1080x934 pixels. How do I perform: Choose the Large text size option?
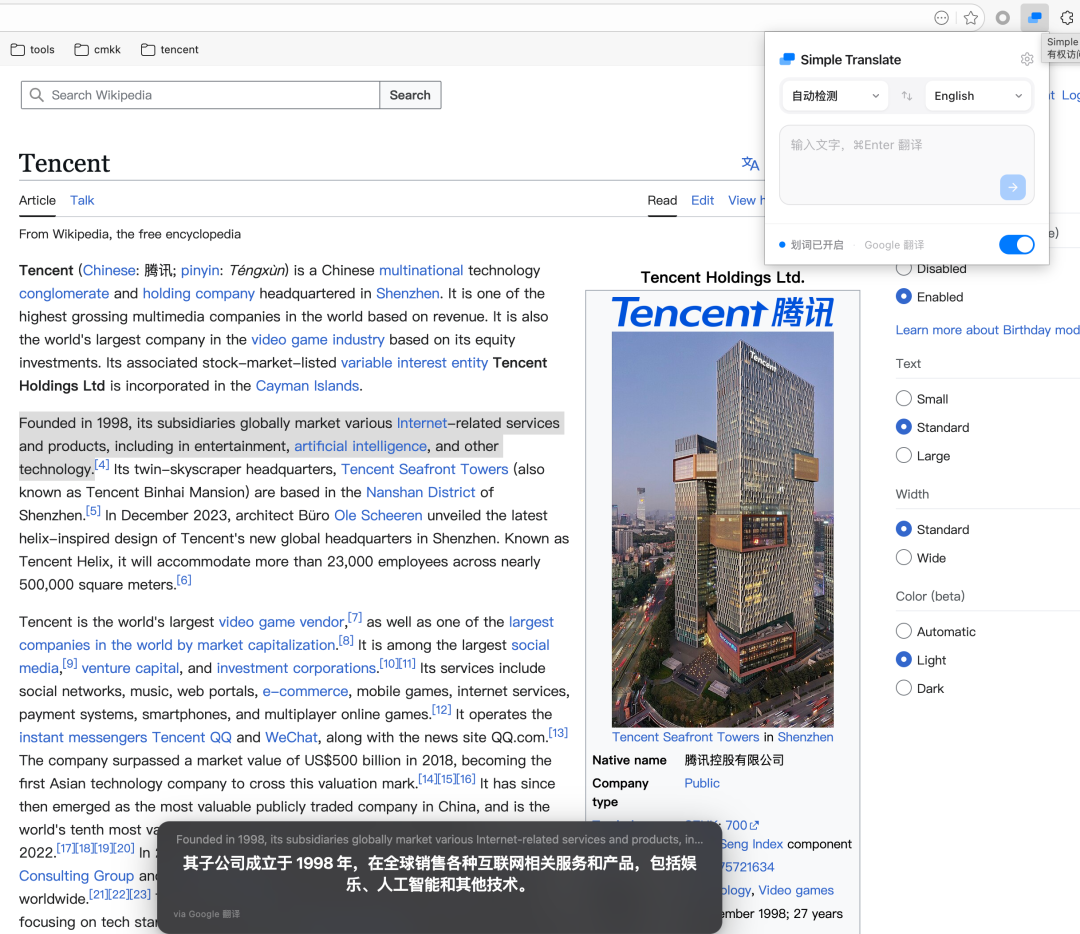coord(903,455)
